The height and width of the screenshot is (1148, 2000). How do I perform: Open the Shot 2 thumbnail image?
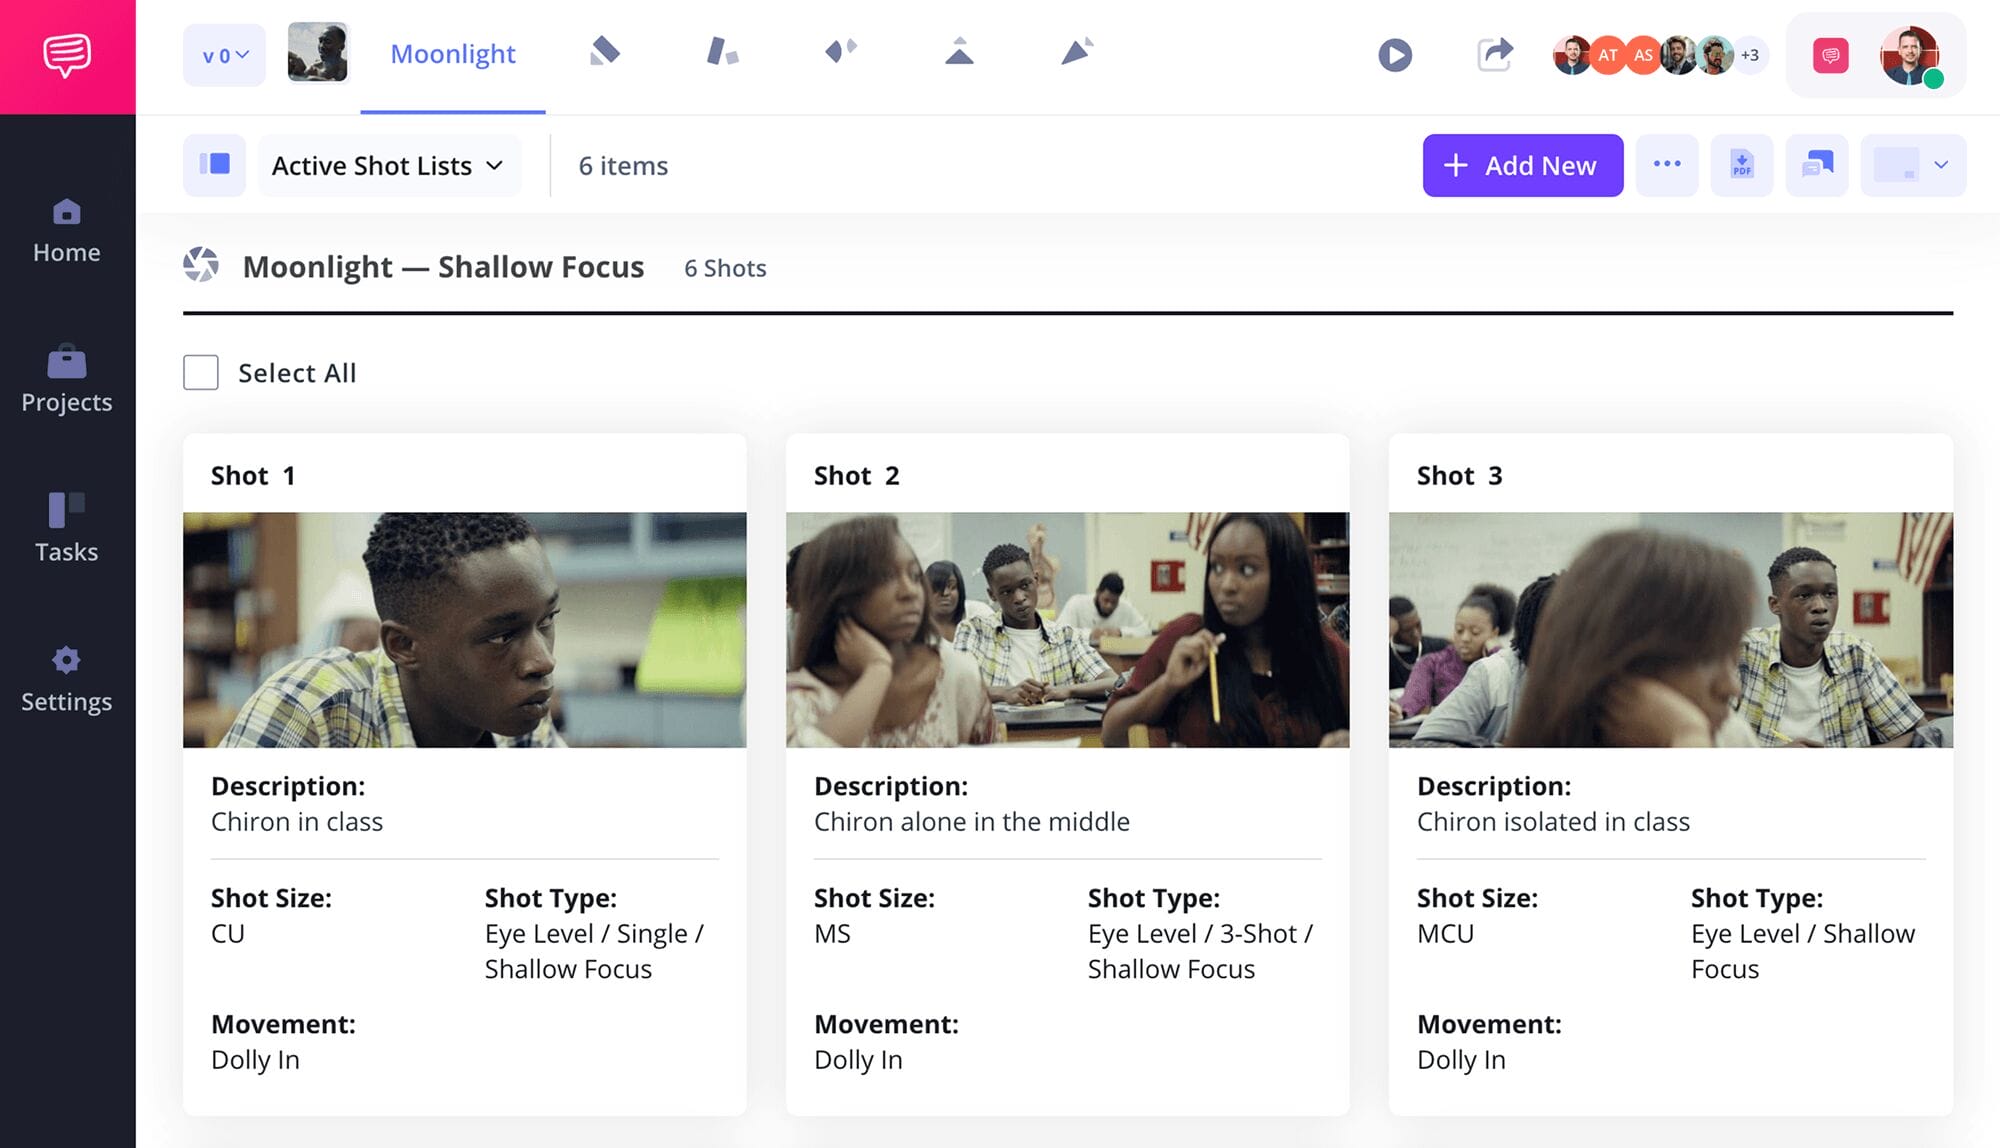[1068, 630]
